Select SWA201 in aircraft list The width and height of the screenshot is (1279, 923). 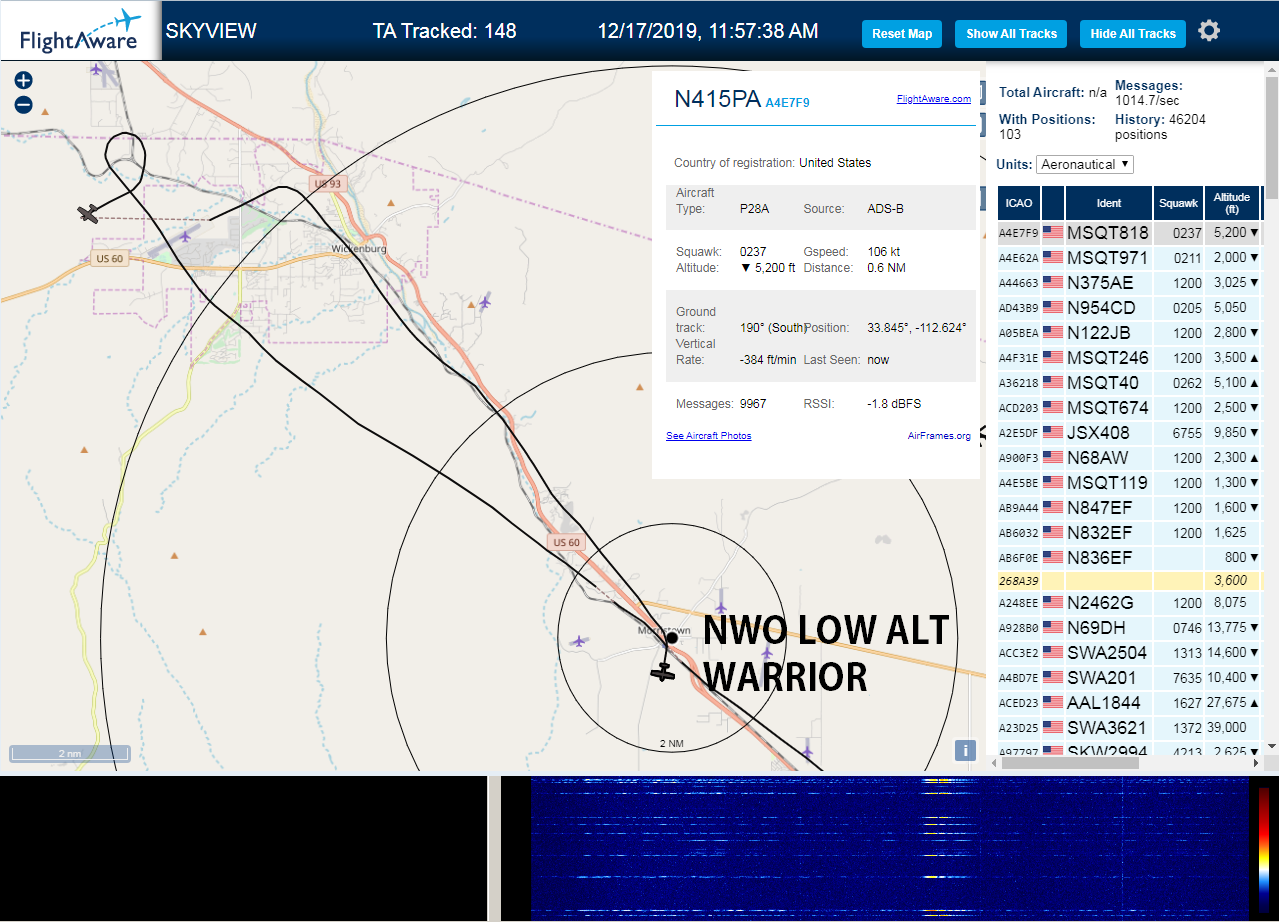[x=1129, y=678]
